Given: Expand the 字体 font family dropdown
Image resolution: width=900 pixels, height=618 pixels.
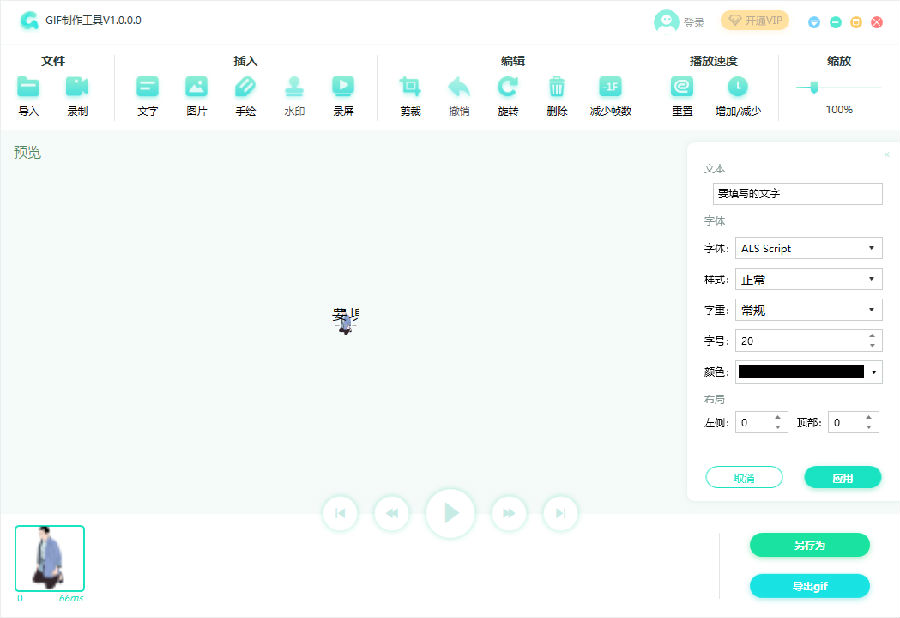Looking at the screenshot, I should (808, 248).
